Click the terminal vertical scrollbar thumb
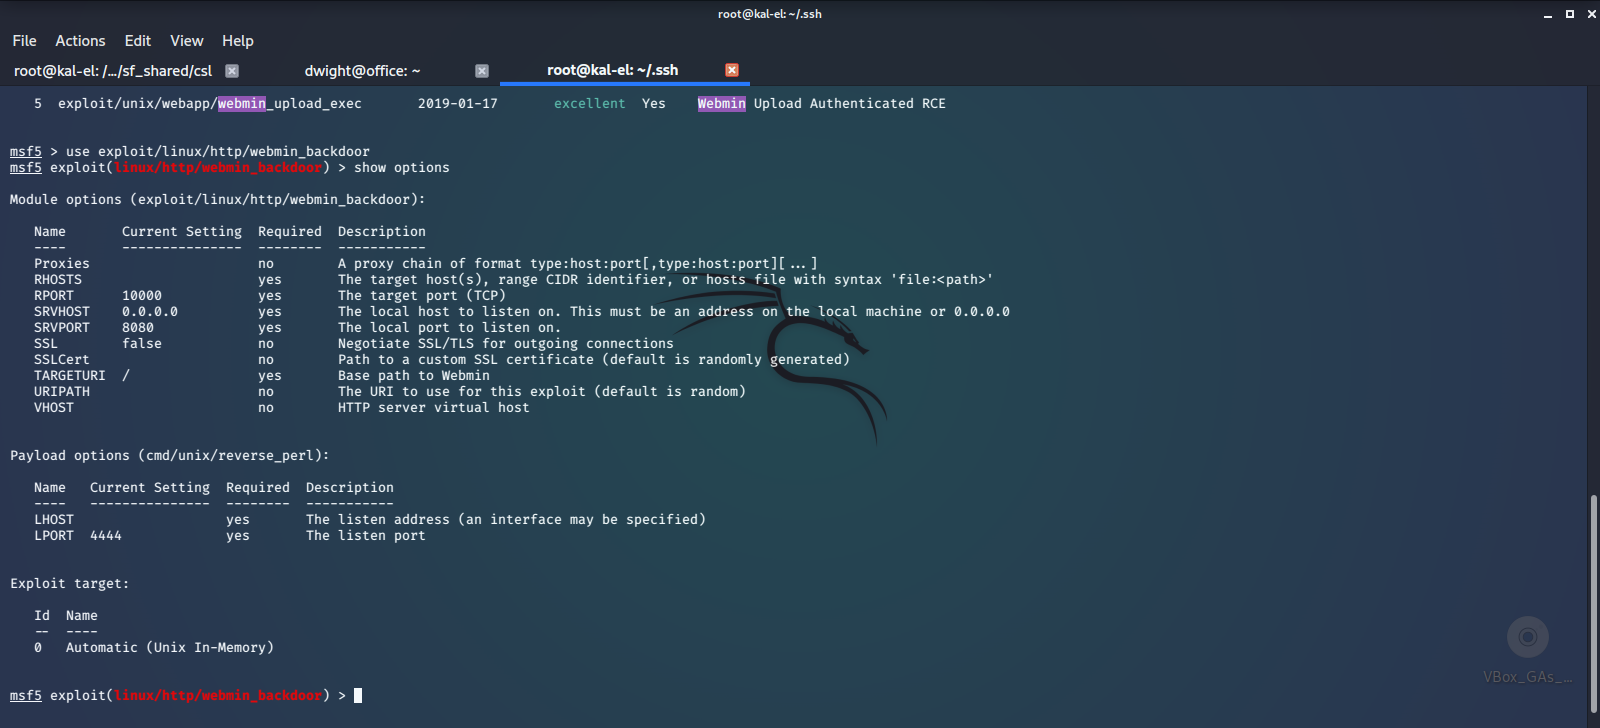The width and height of the screenshot is (1600, 728). point(1594,603)
